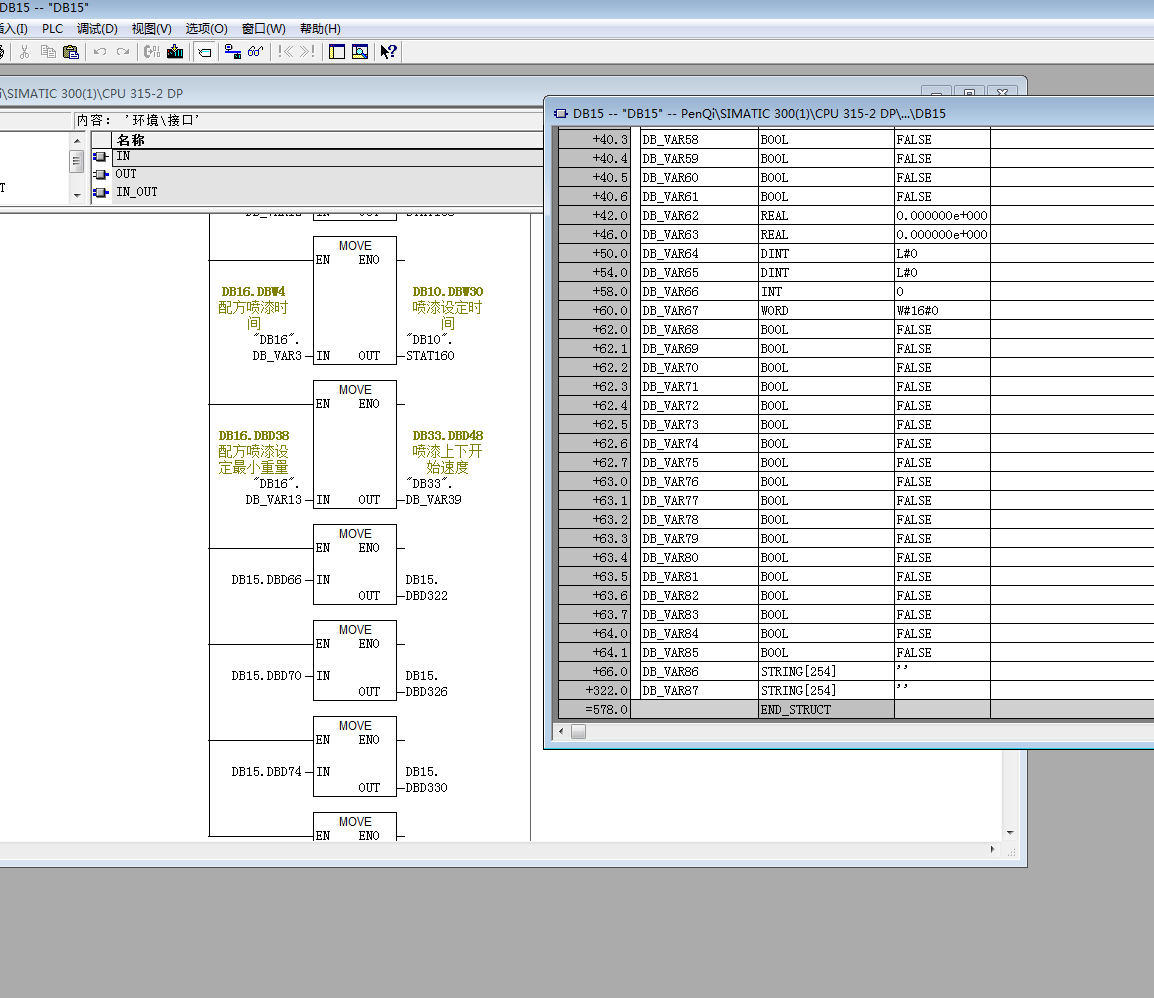The height and width of the screenshot is (998, 1154).
Task: Click the DB15.DBD66 MOVE input
Action: (266, 580)
